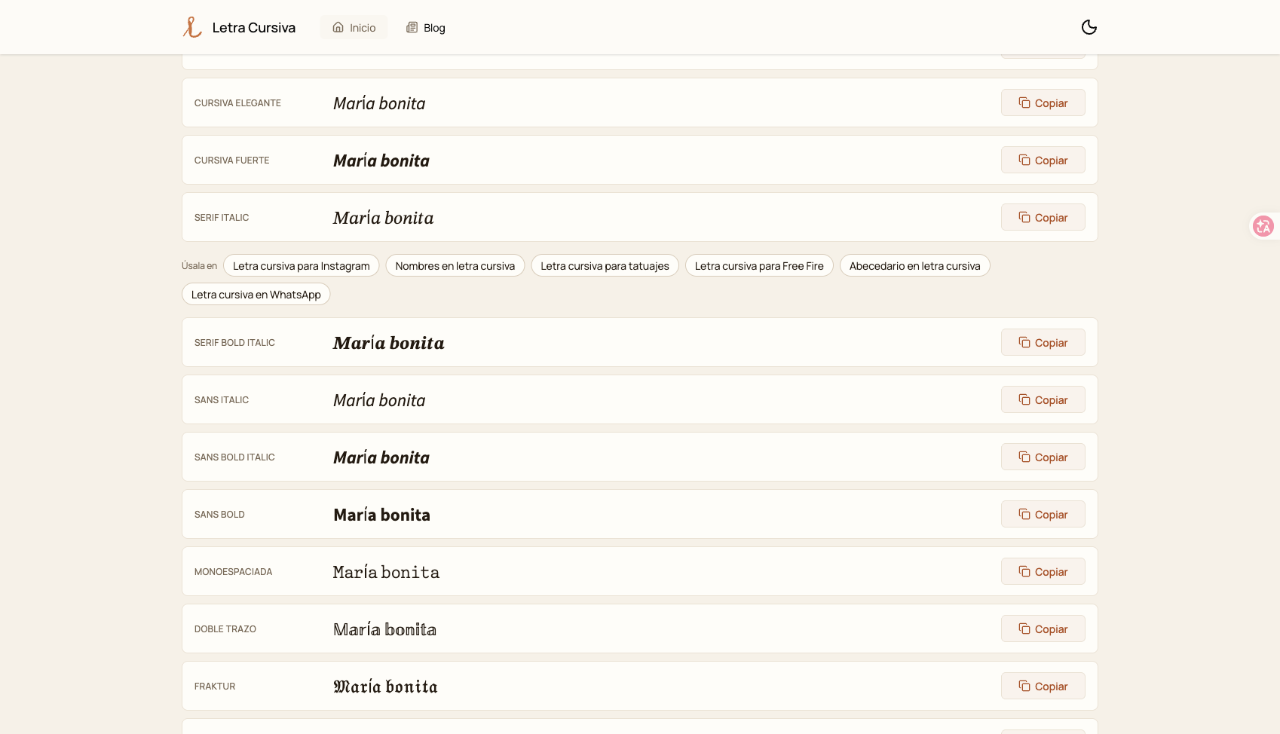Click the 'MONOESPACIADA' style label
The image size is (1280, 734).
[x=233, y=571]
